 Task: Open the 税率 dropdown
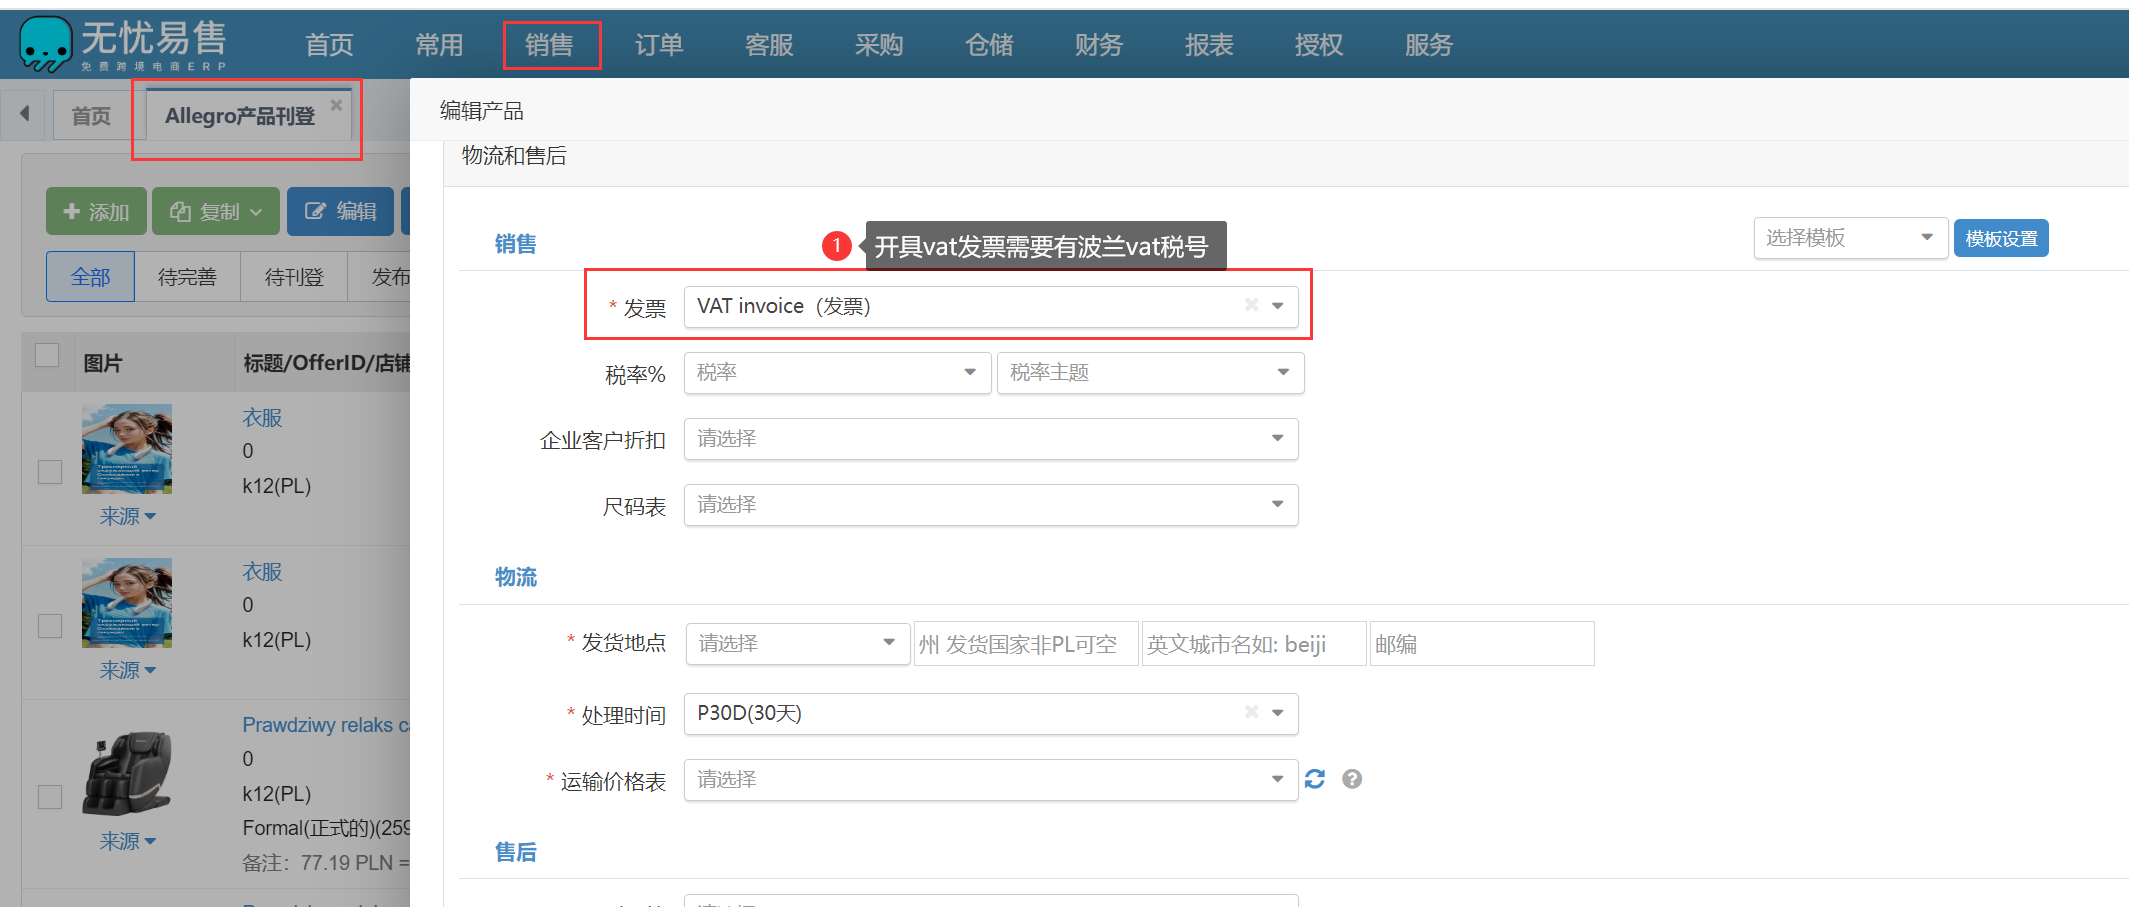pyautogui.click(x=837, y=373)
